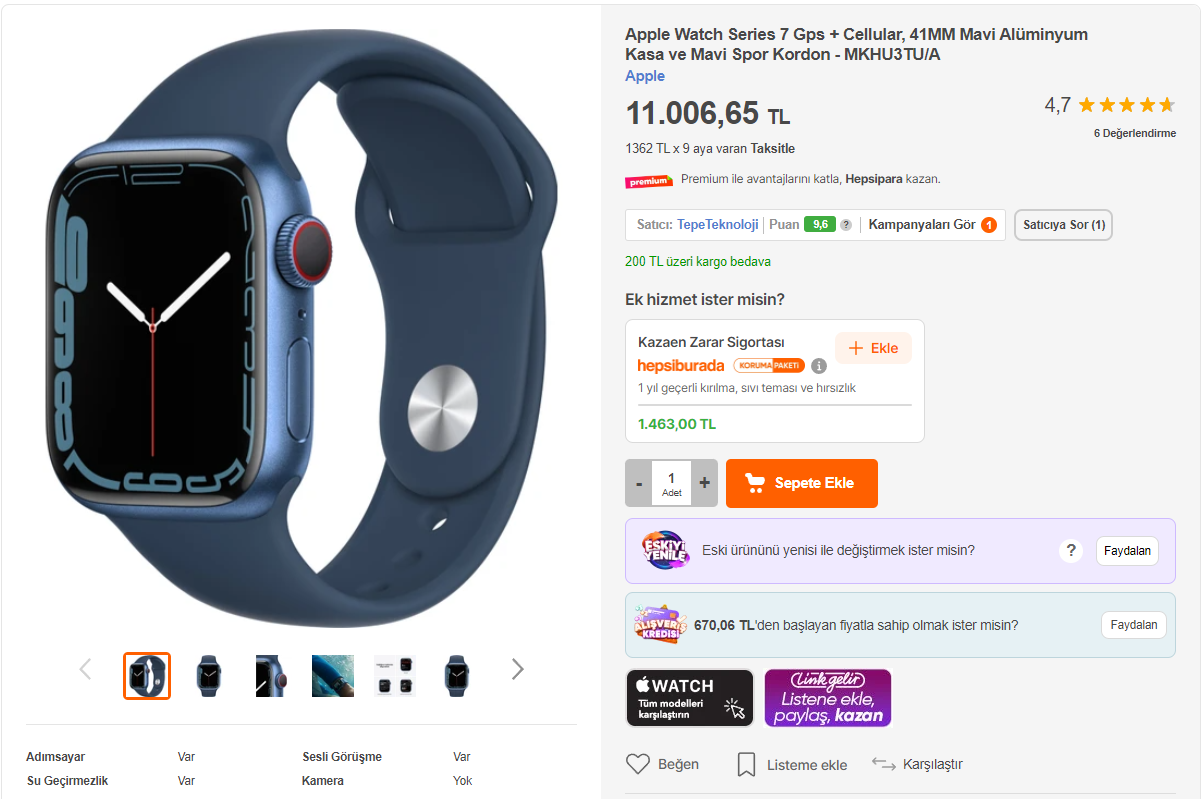
Task: Click the Premium badge icon
Action: [649, 181]
